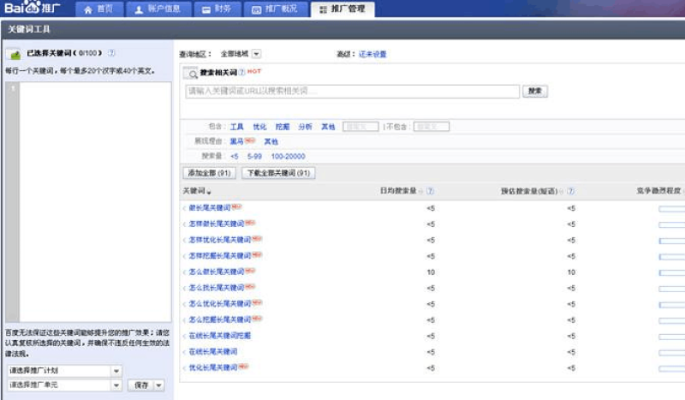
Task: Filter by 分析 in 包含 row
Action: [305, 127]
